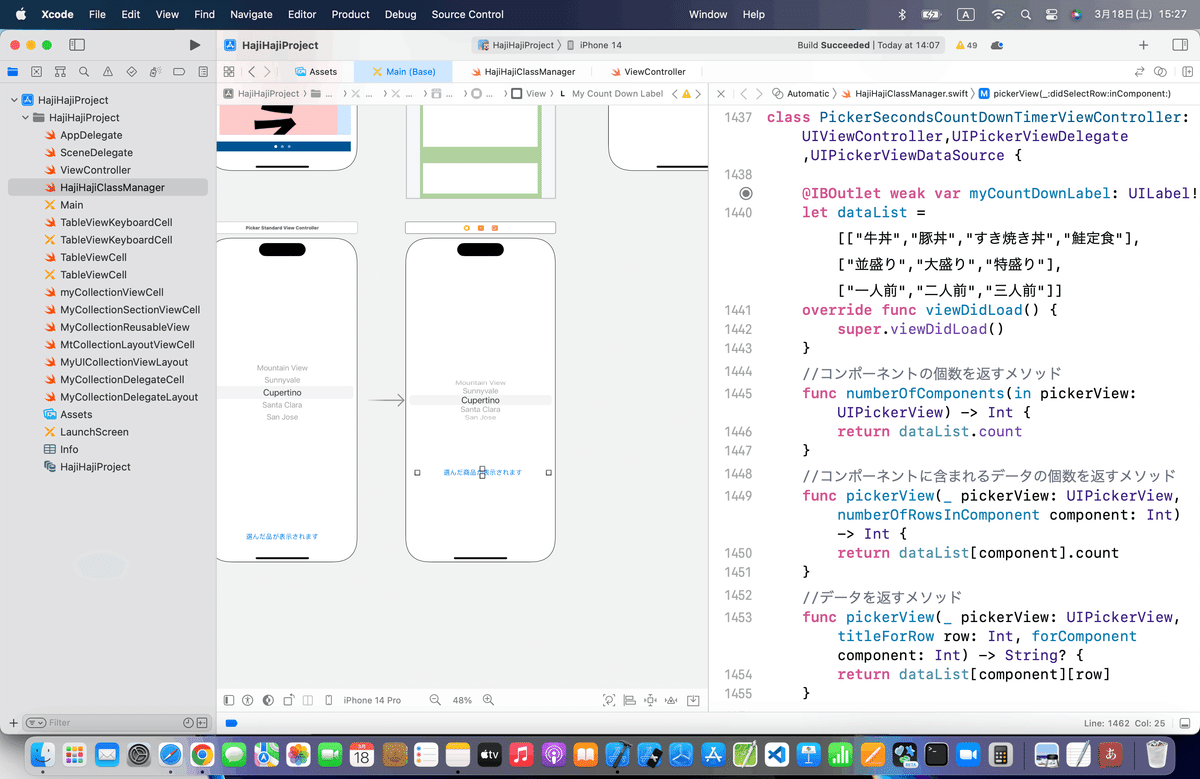The image size is (1200, 779).
Task: Open the Report navigator
Action: 202,72
